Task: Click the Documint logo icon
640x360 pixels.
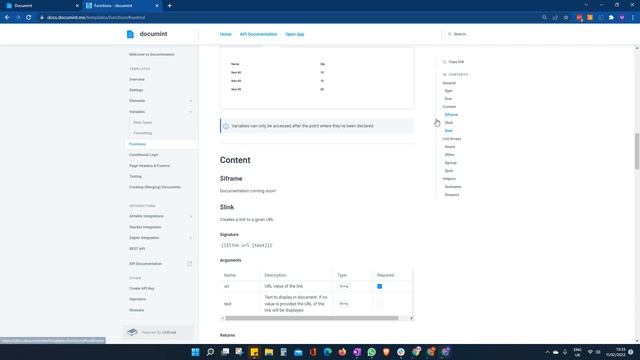Action: 130,34
